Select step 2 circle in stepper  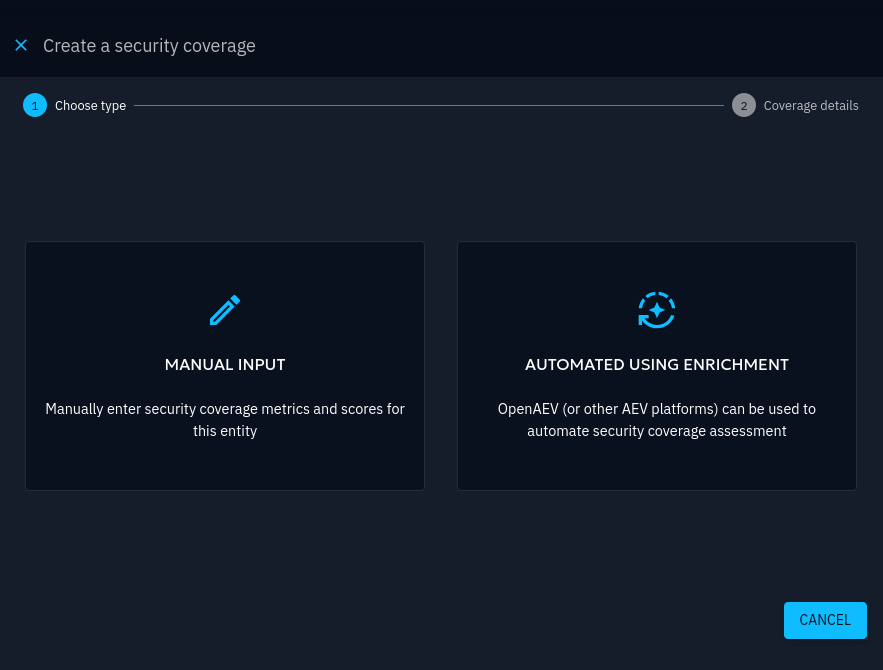click(743, 105)
